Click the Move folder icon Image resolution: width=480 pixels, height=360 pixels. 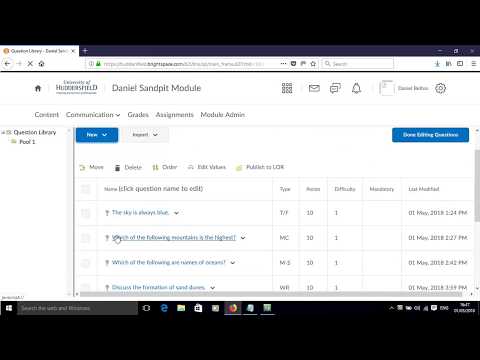pos(82,167)
